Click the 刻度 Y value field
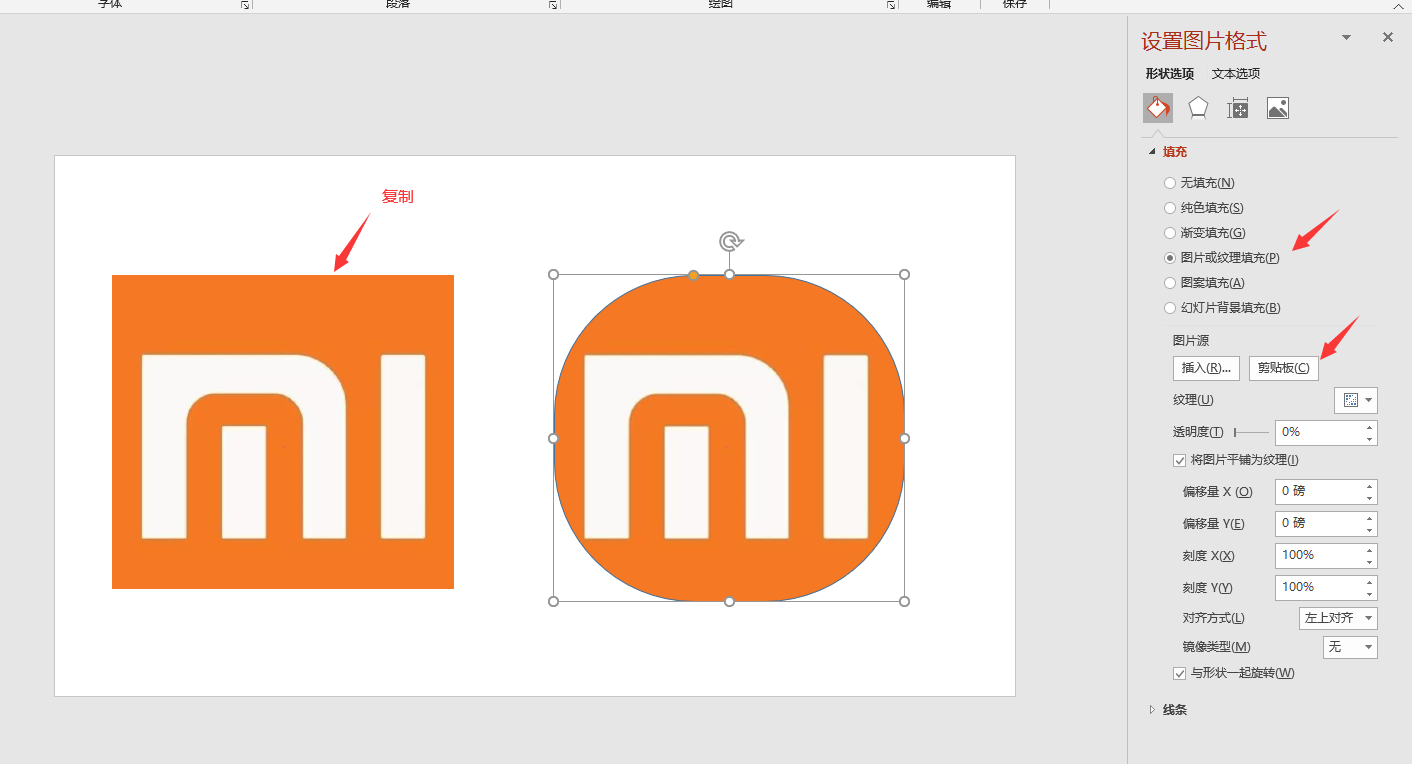1412x764 pixels. (1317, 587)
